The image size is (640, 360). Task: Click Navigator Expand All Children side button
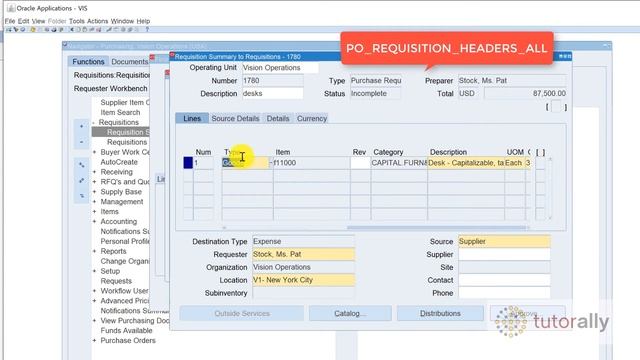(82, 165)
